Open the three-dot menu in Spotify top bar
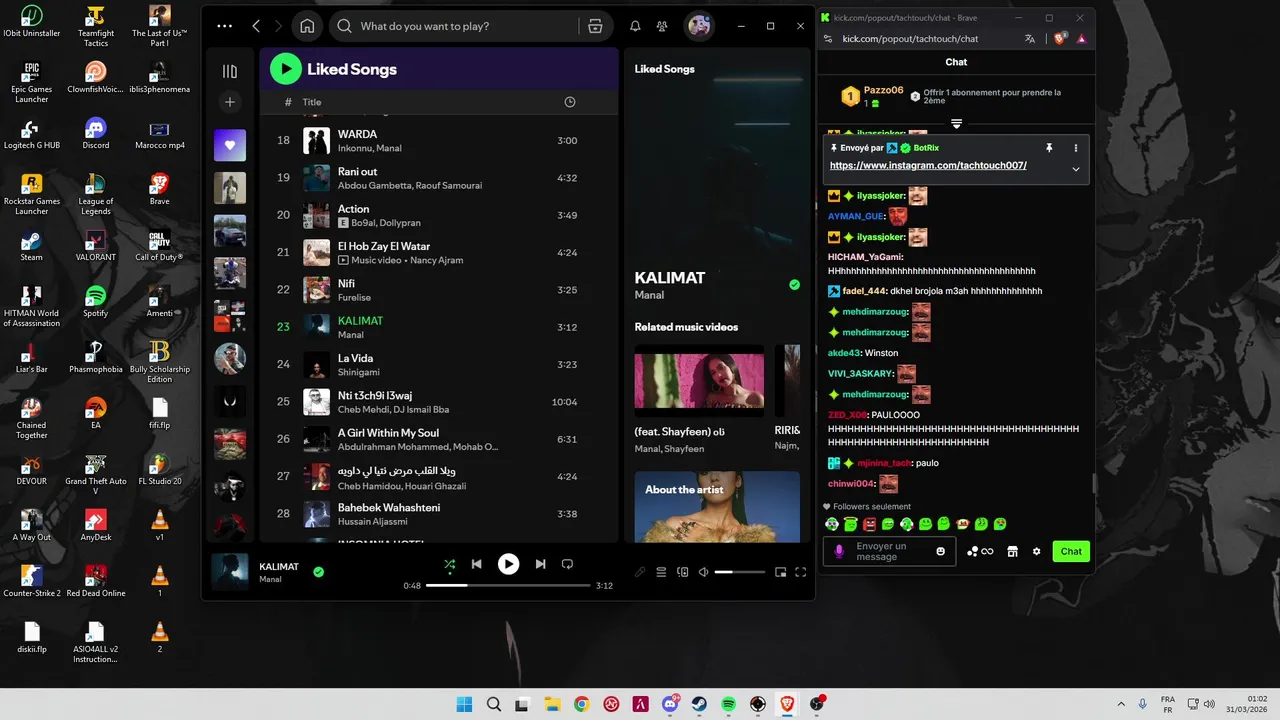 (224, 26)
